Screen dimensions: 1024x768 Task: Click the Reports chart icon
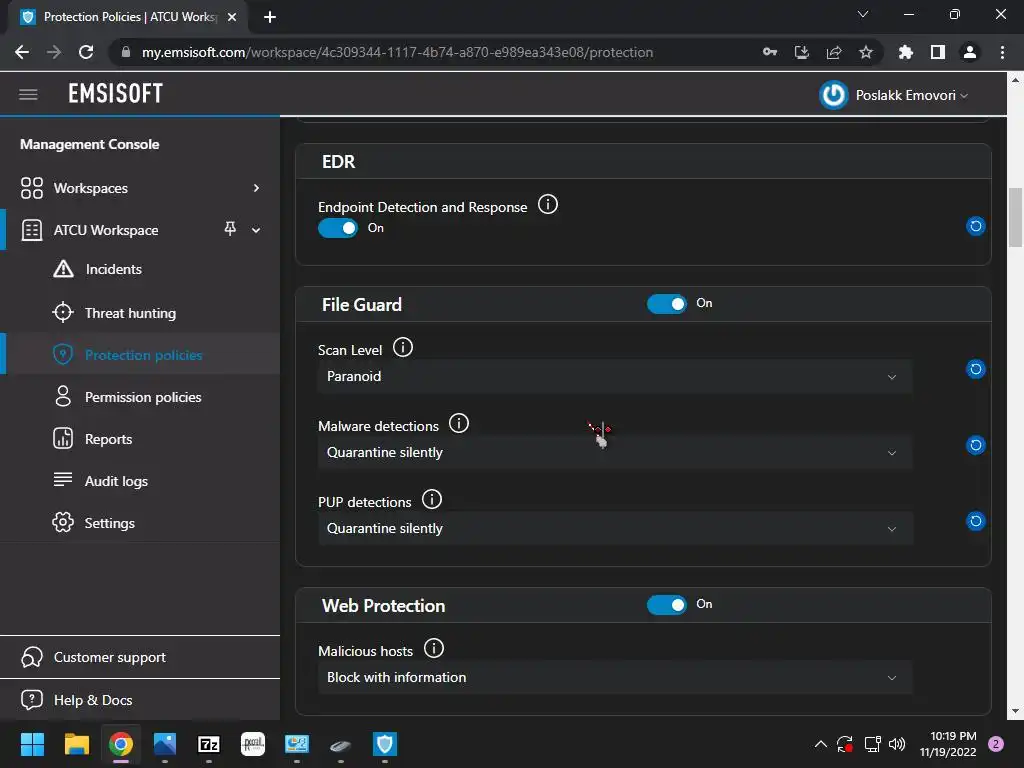63,438
